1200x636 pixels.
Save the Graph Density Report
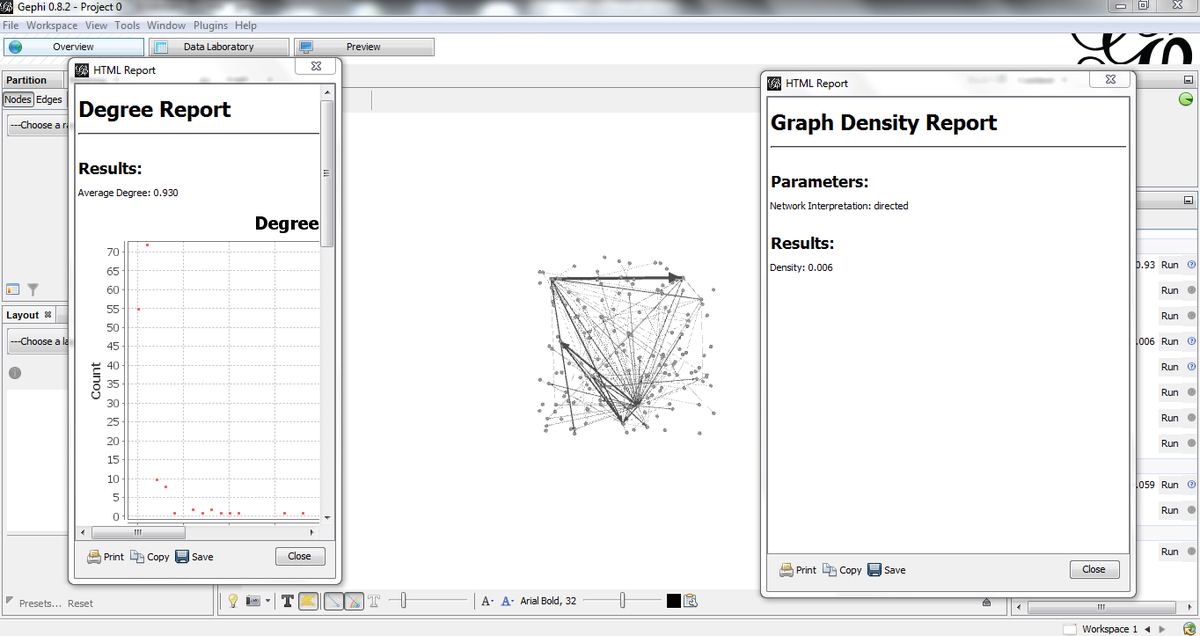click(x=886, y=570)
